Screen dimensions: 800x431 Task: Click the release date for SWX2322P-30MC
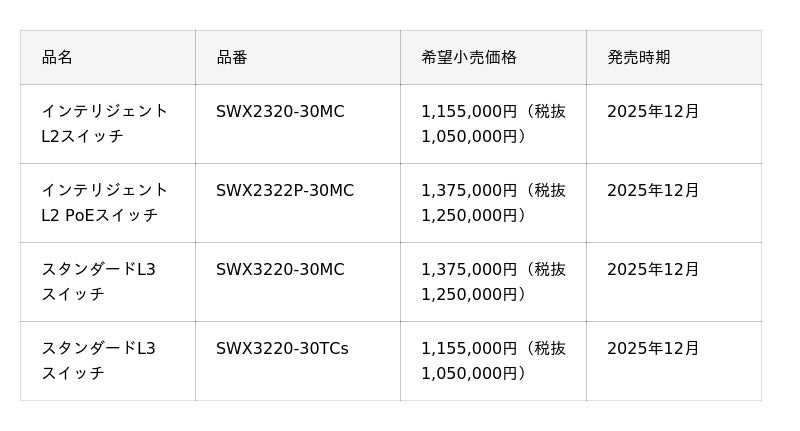(x=653, y=191)
